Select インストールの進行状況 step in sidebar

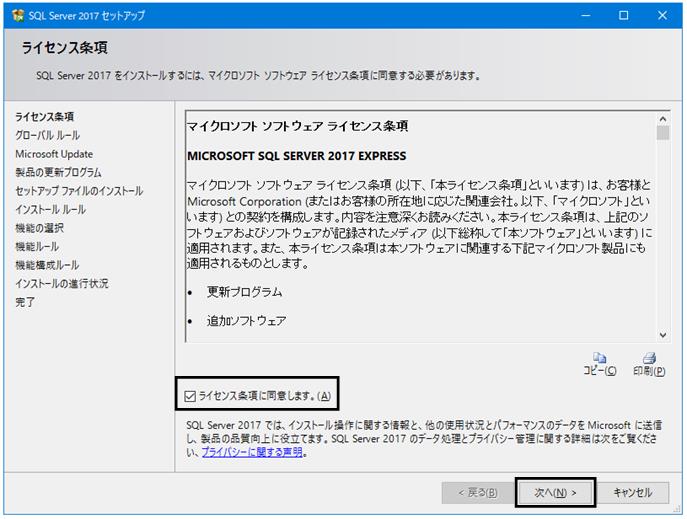[x=62, y=283]
